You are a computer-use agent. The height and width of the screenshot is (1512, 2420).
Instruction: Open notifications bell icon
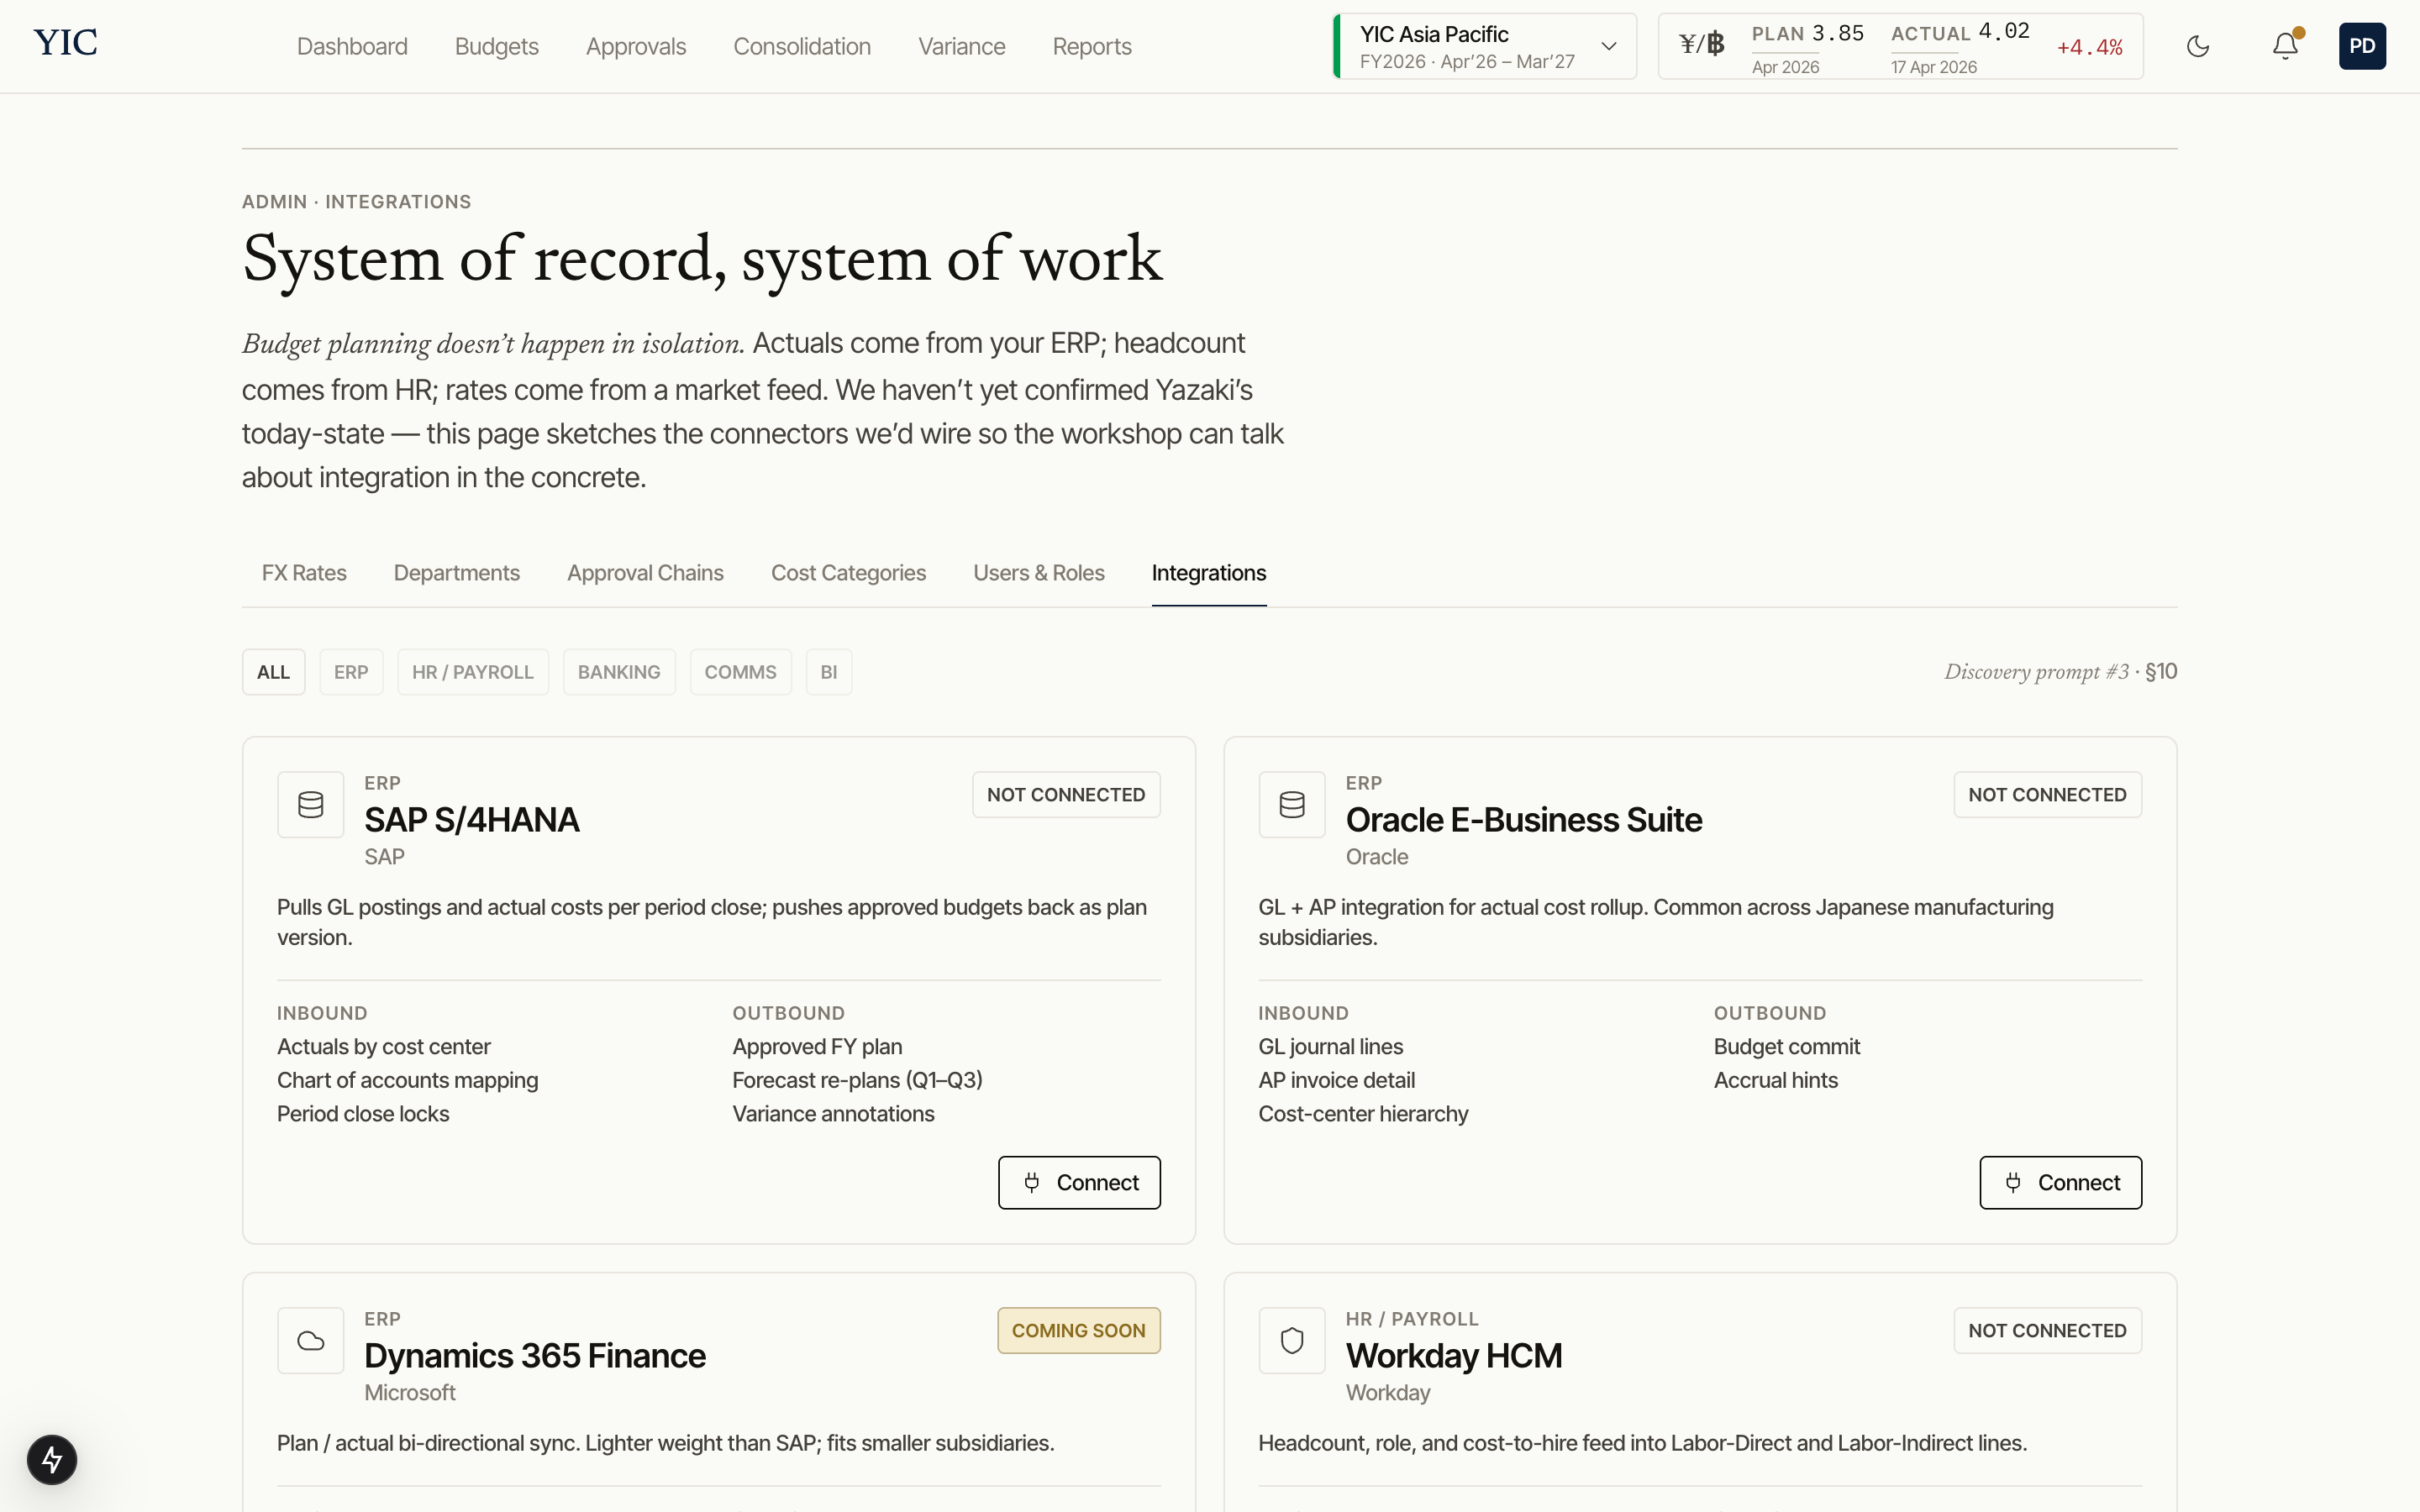(x=2285, y=46)
